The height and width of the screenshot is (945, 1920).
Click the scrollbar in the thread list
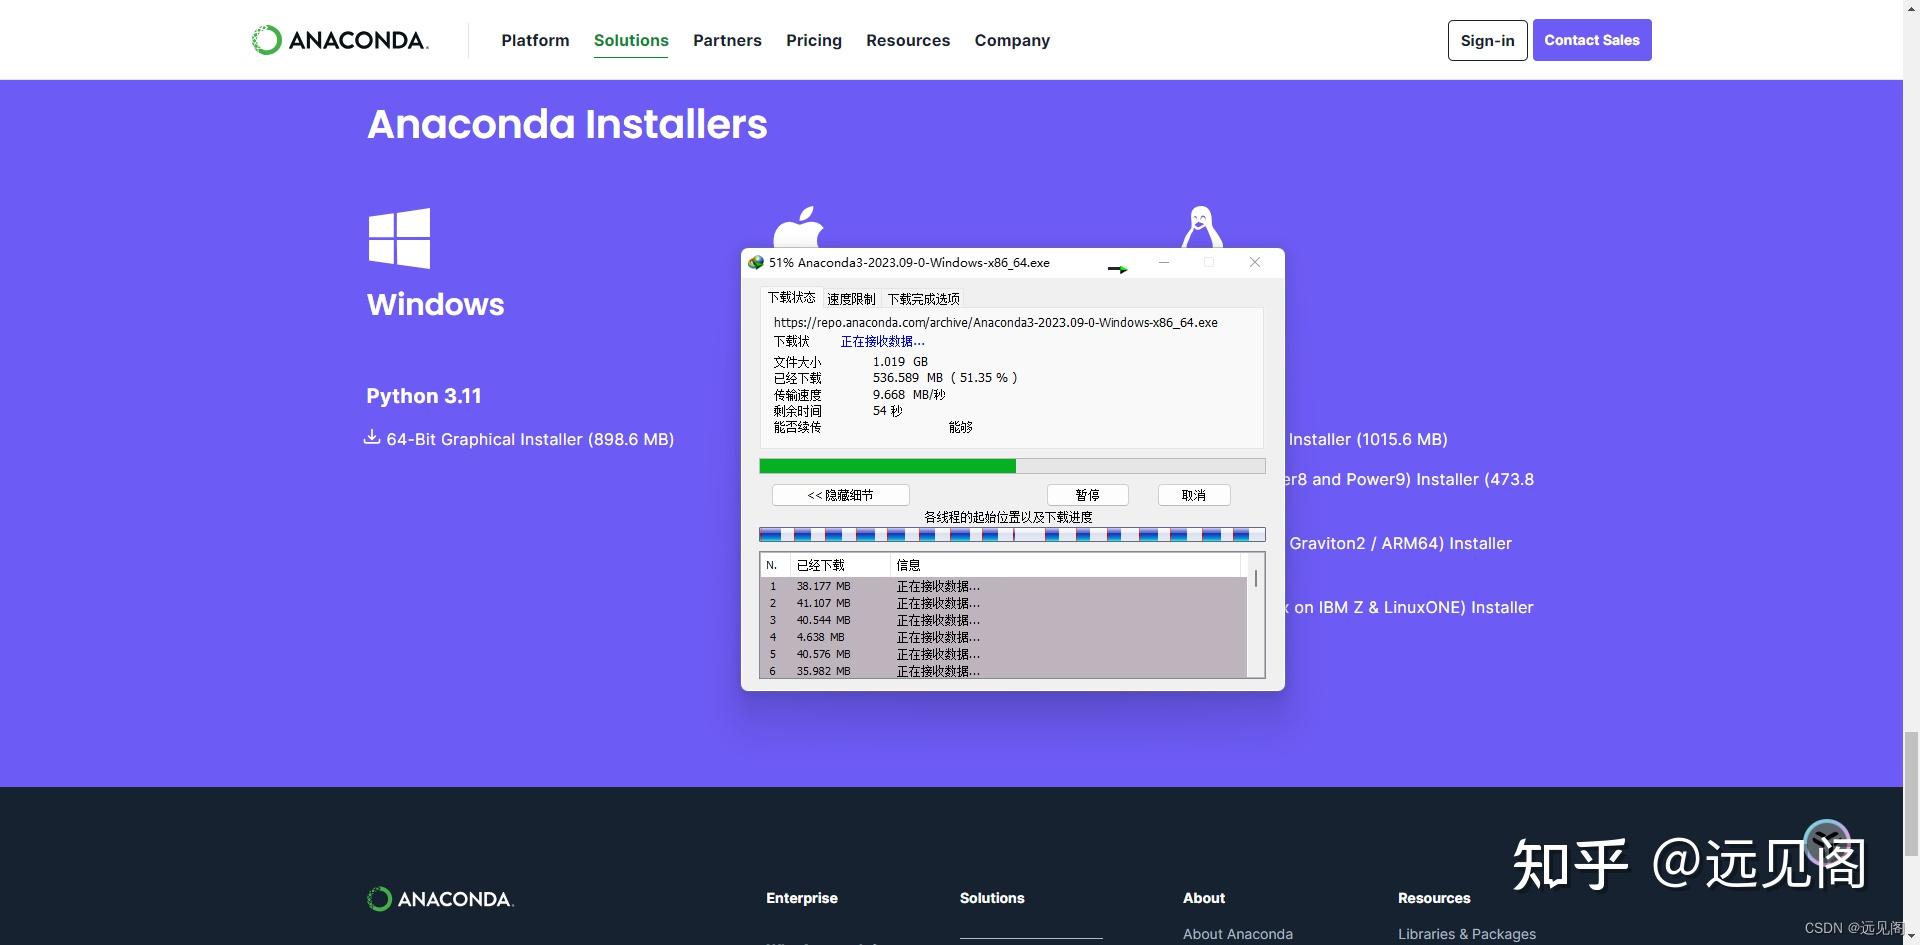coord(1256,578)
